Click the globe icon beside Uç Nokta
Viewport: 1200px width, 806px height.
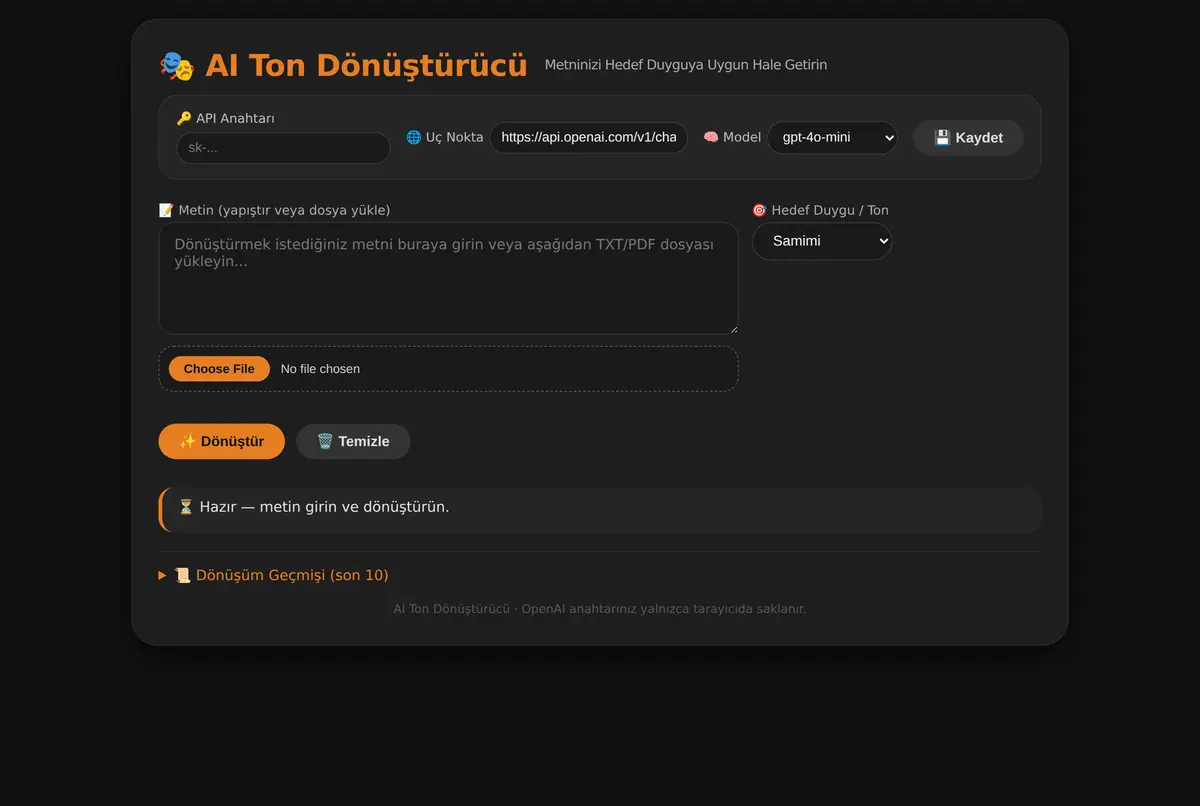click(413, 137)
